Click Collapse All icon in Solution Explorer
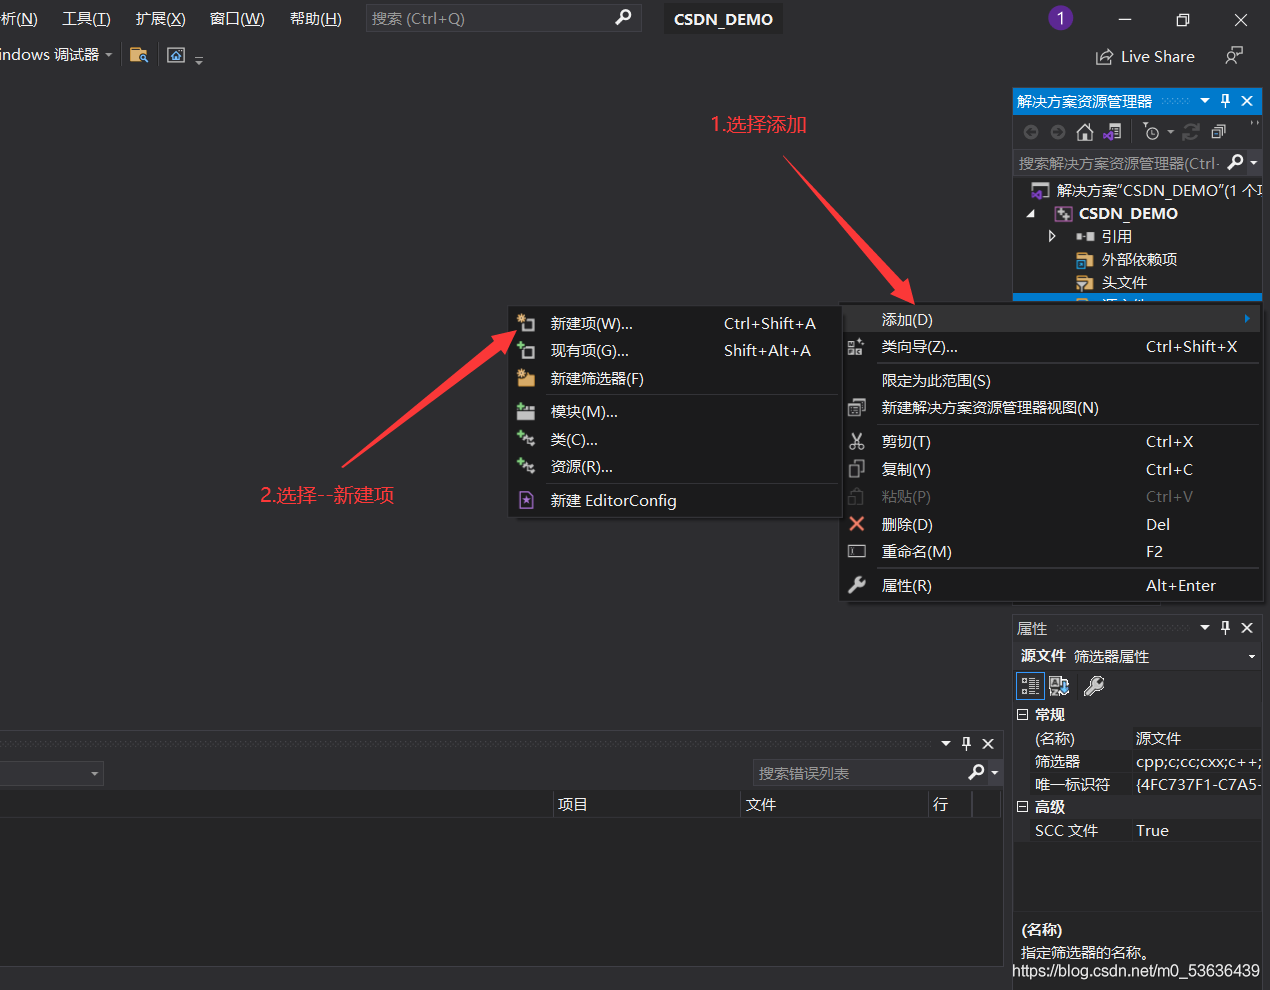 1218,132
